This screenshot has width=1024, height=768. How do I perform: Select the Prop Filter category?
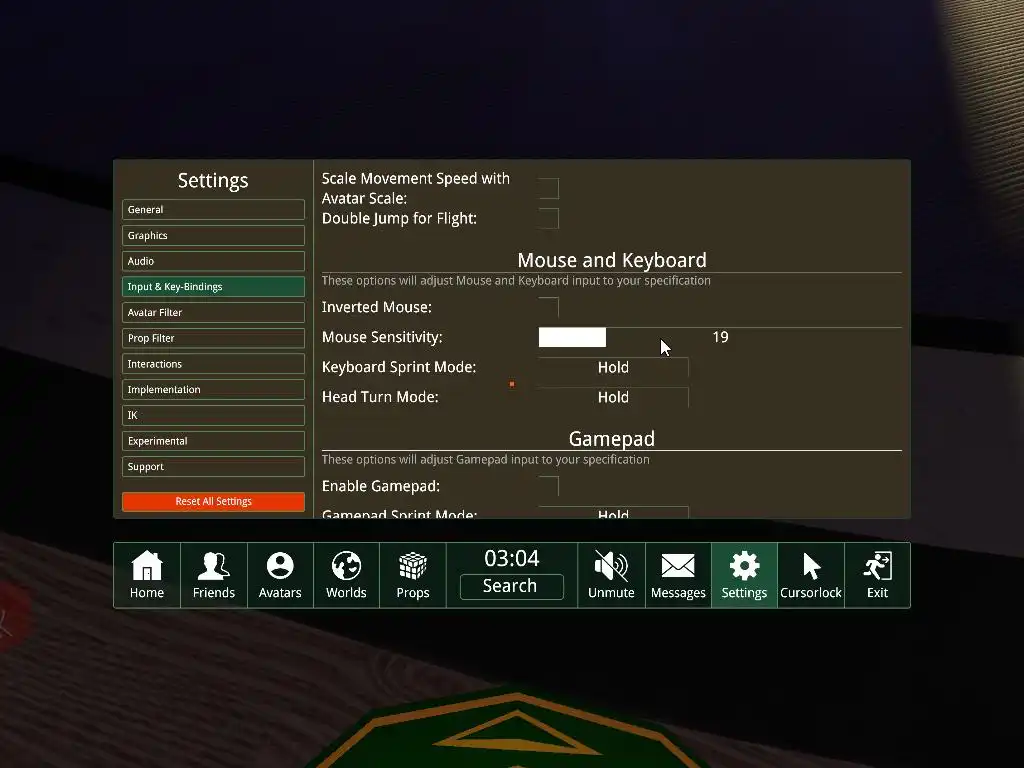(x=213, y=338)
